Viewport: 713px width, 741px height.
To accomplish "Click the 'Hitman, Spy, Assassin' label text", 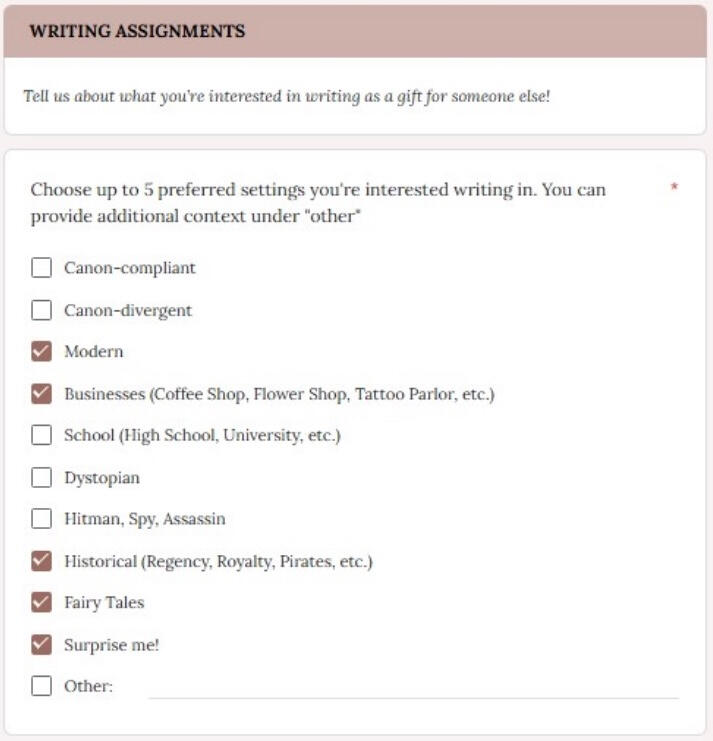I will pyautogui.click(x=145, y=519).
